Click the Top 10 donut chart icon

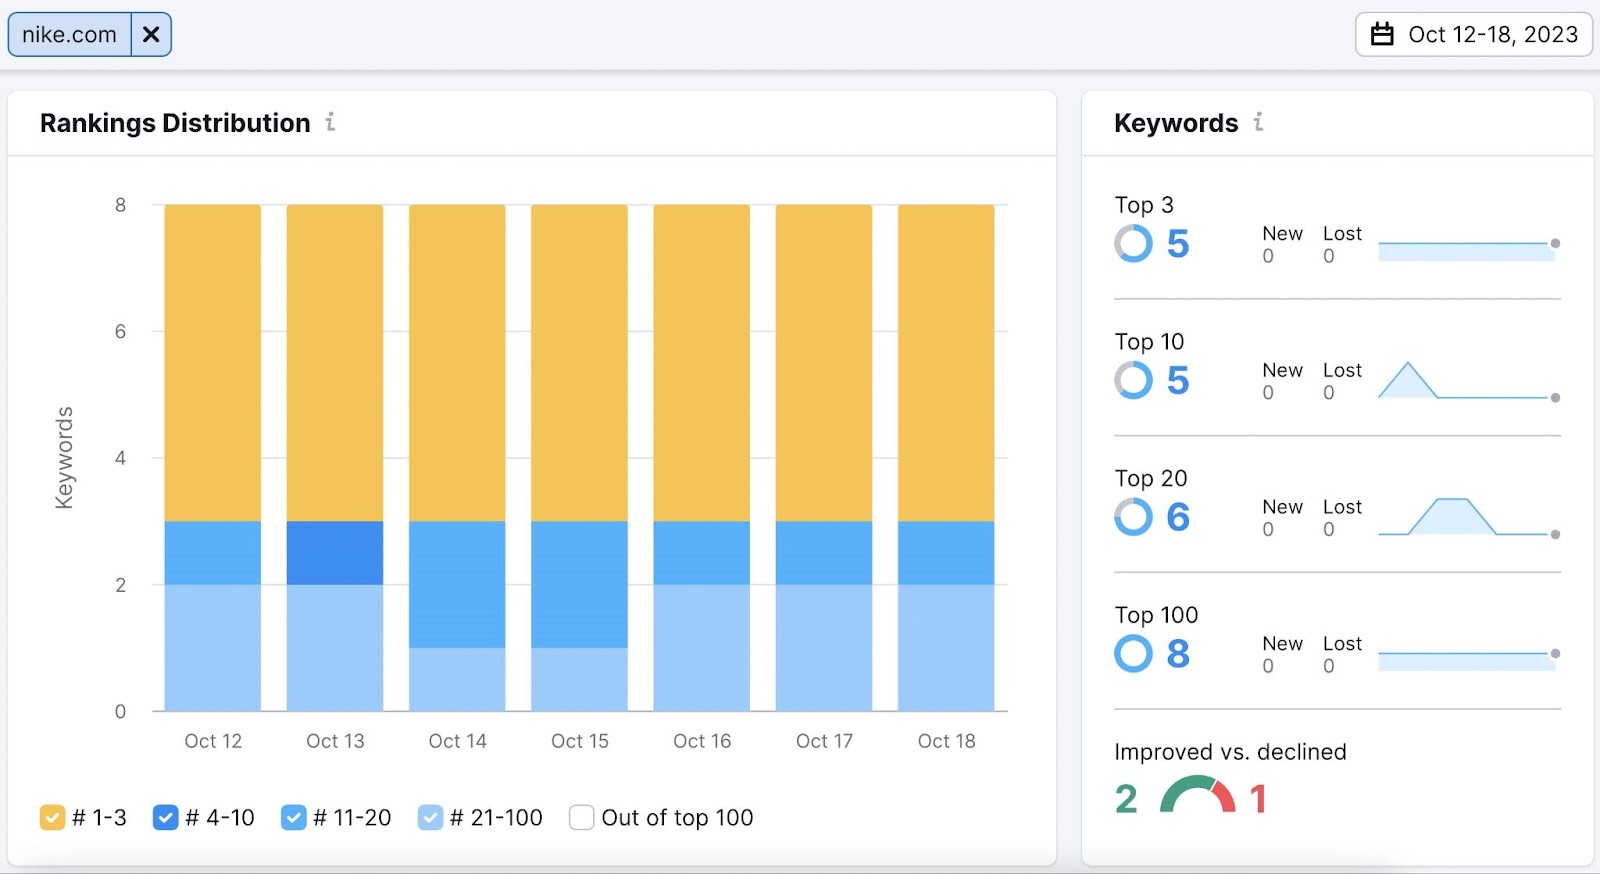point(1133,380)
